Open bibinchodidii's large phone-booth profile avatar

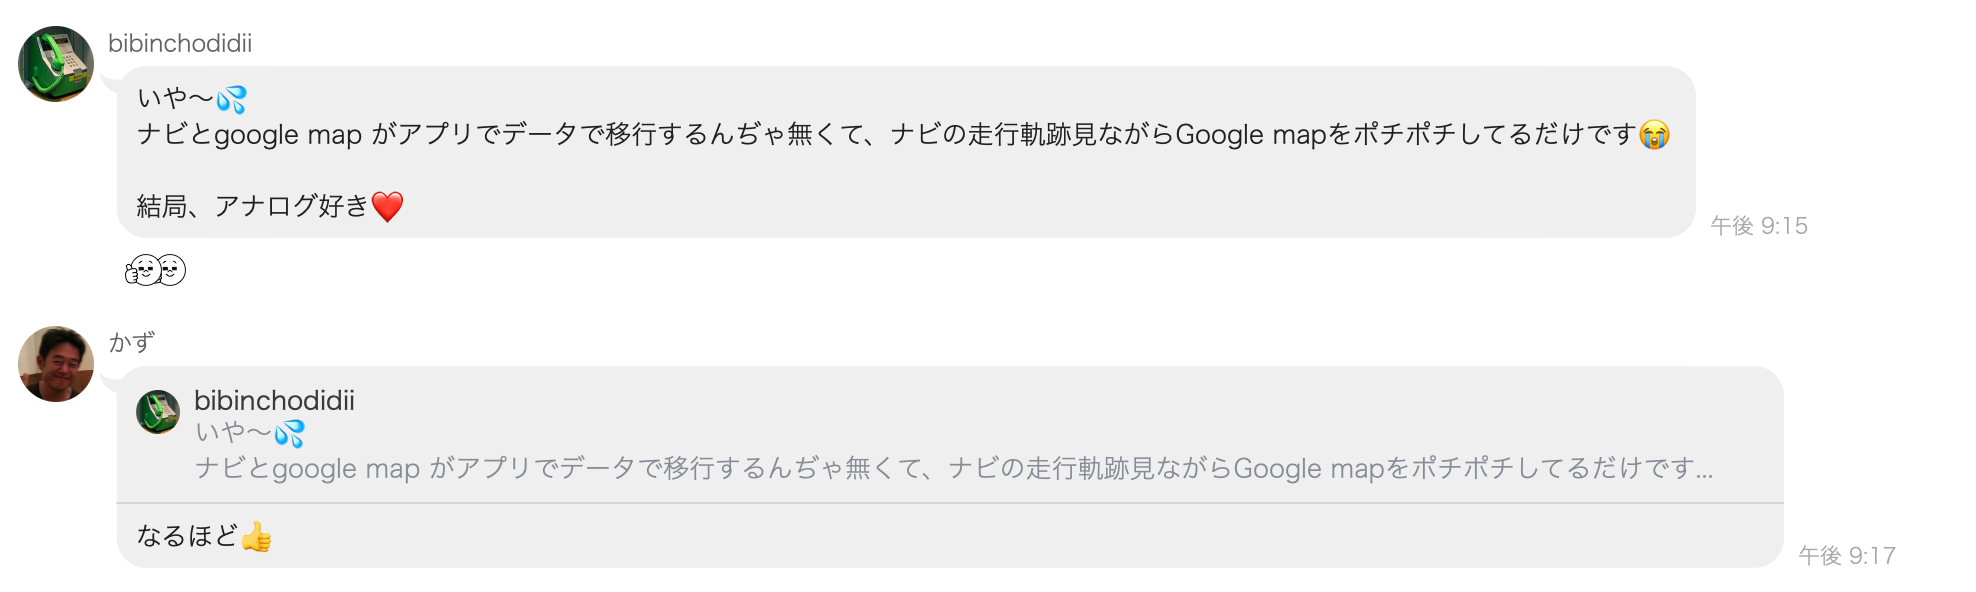(x=56, y=64)
